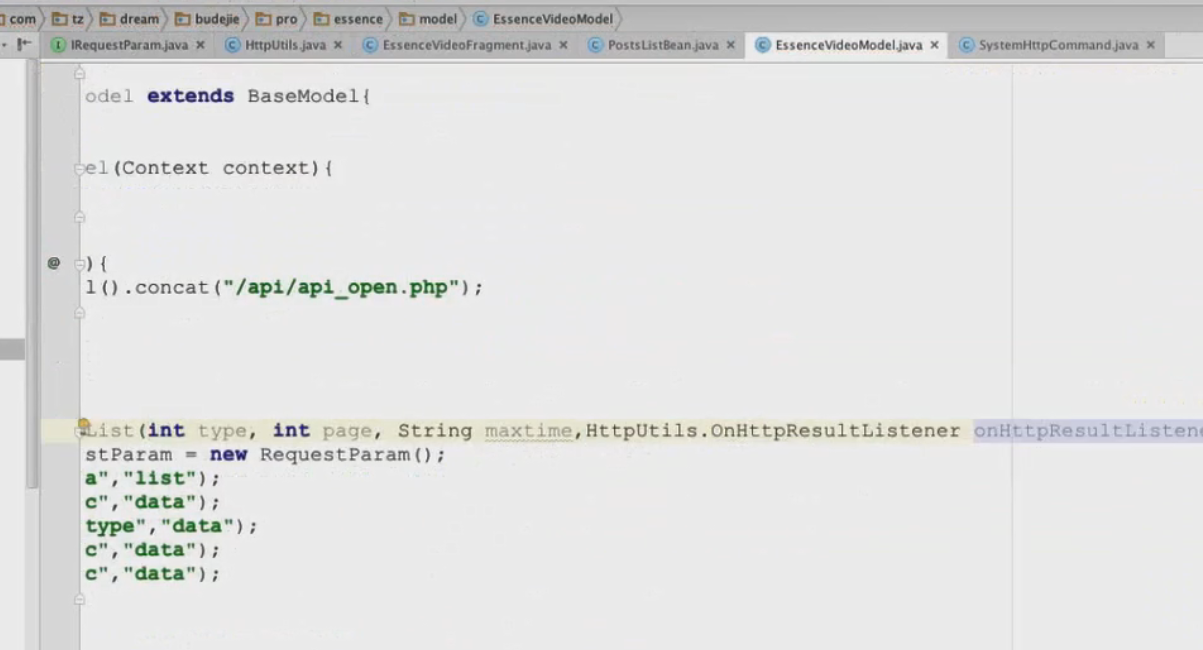The height and width of the screenshot is (650, 1203).
Task: Fold the method with int type parameter
Action: pos(80,431)
